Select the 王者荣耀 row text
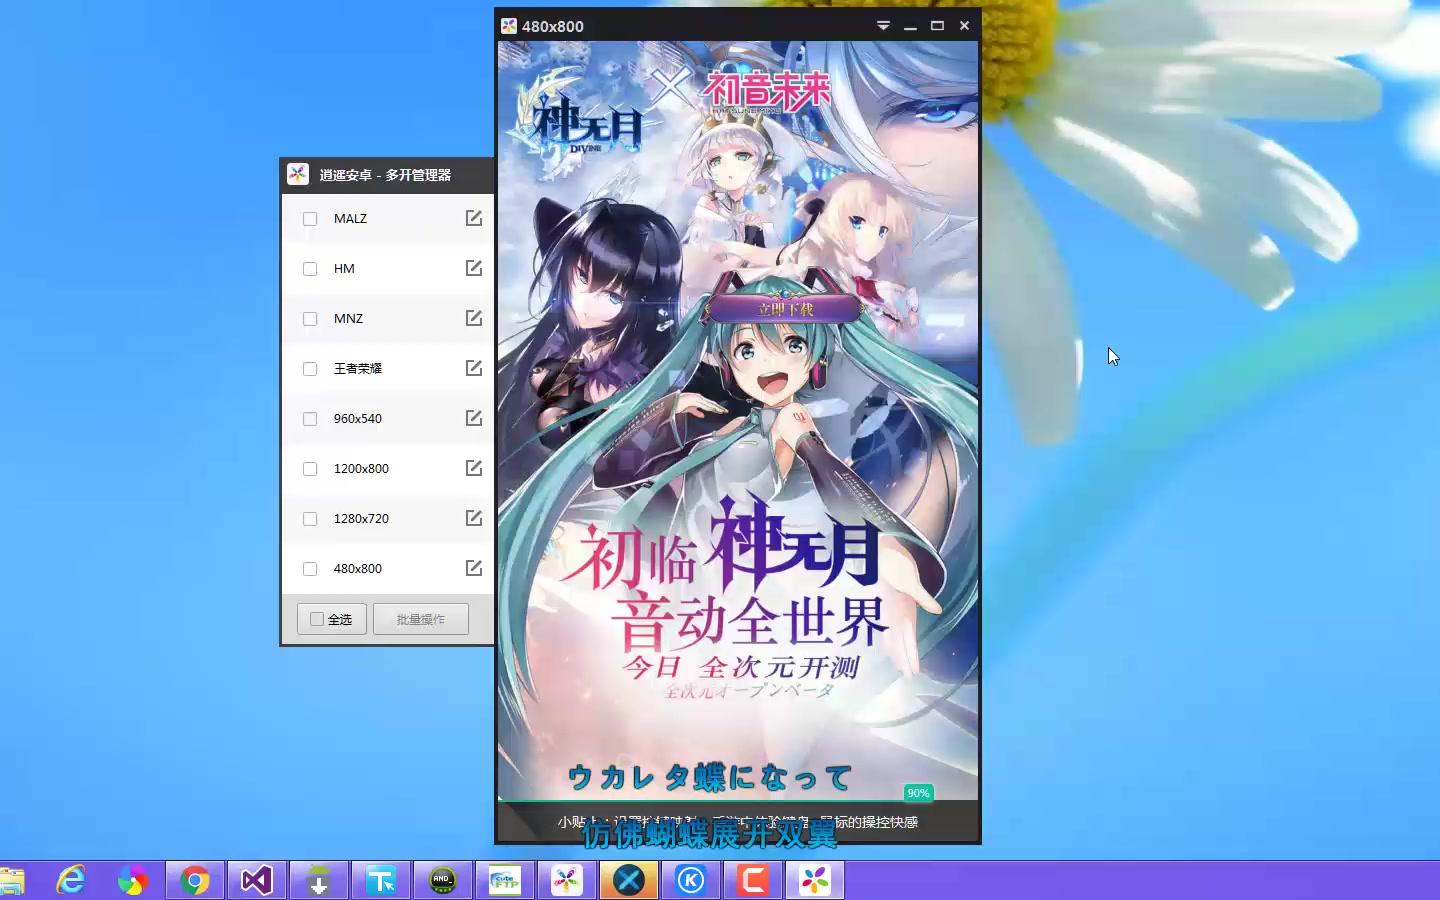The image size is (1440, 900). click(x=358, y=368)
